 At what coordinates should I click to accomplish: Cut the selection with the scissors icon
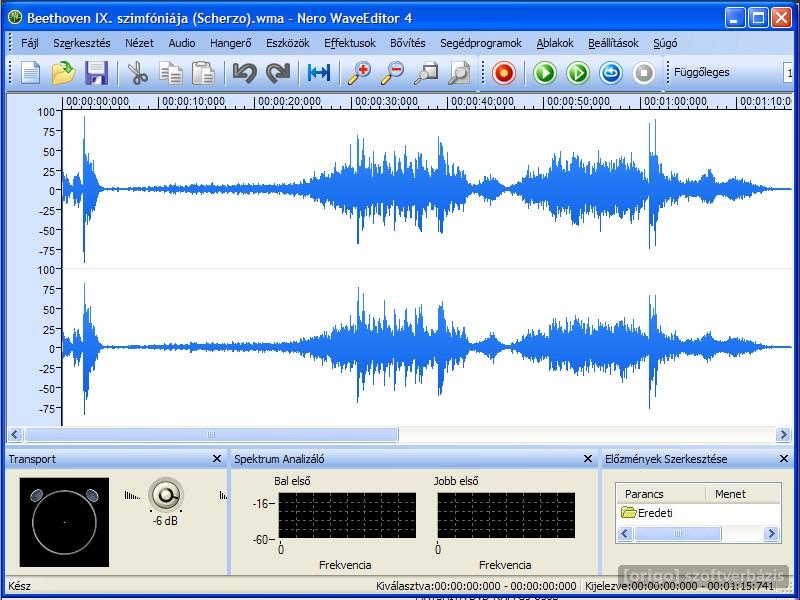137,73
